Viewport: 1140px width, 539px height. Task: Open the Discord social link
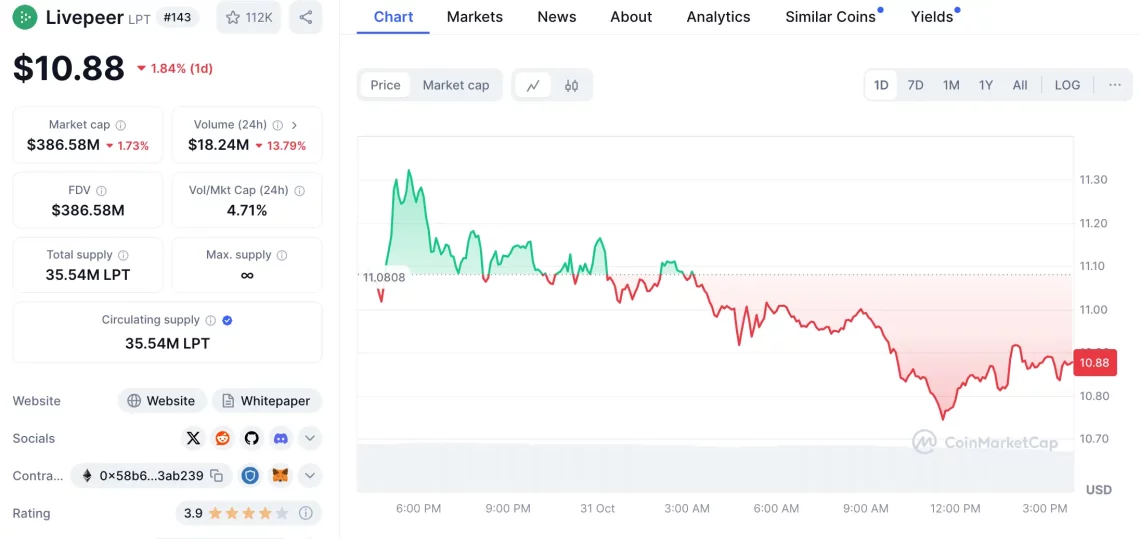coord(281,438)
